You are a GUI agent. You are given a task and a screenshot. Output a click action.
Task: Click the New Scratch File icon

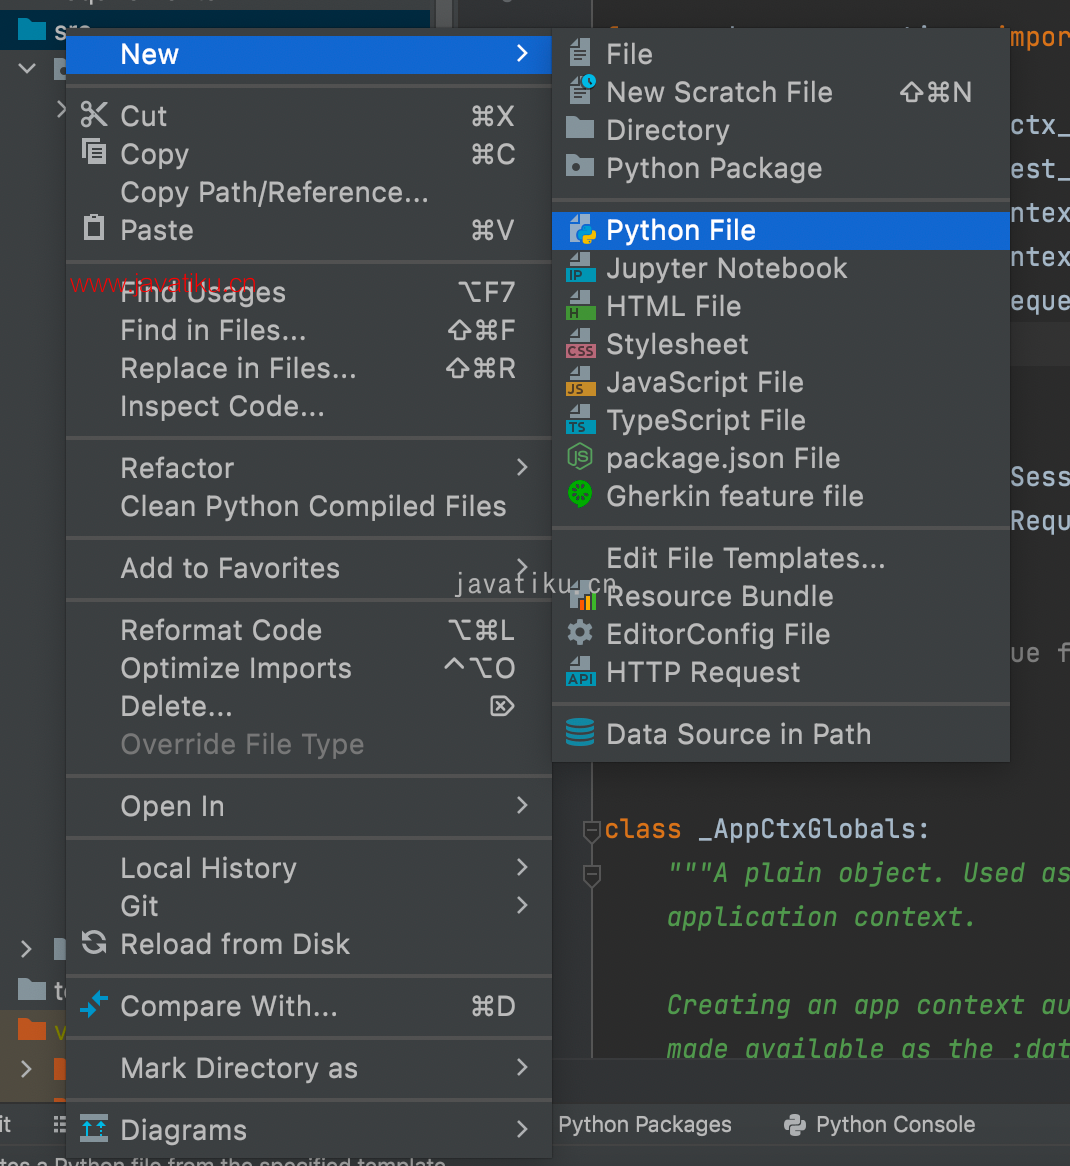click(581, 90)
